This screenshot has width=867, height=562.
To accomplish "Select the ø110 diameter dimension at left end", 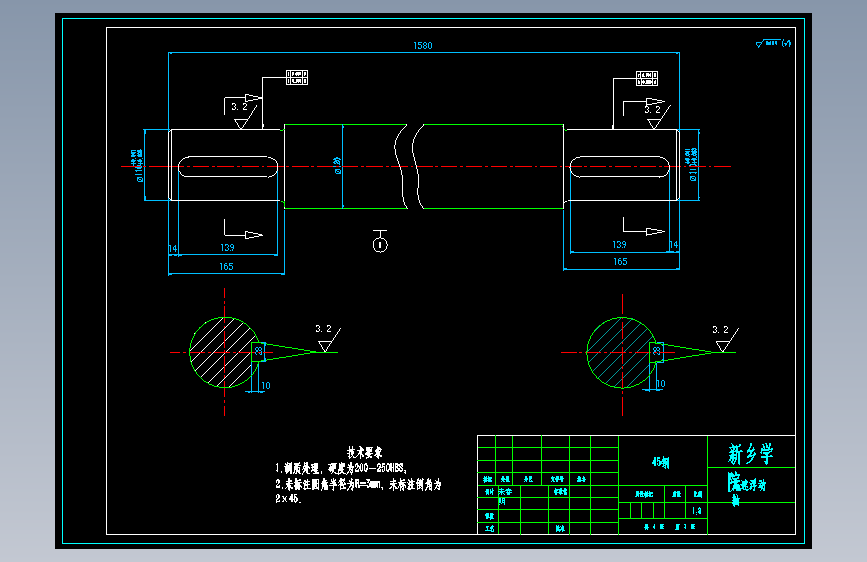I will pyautogui.click(x=137, y=165).
